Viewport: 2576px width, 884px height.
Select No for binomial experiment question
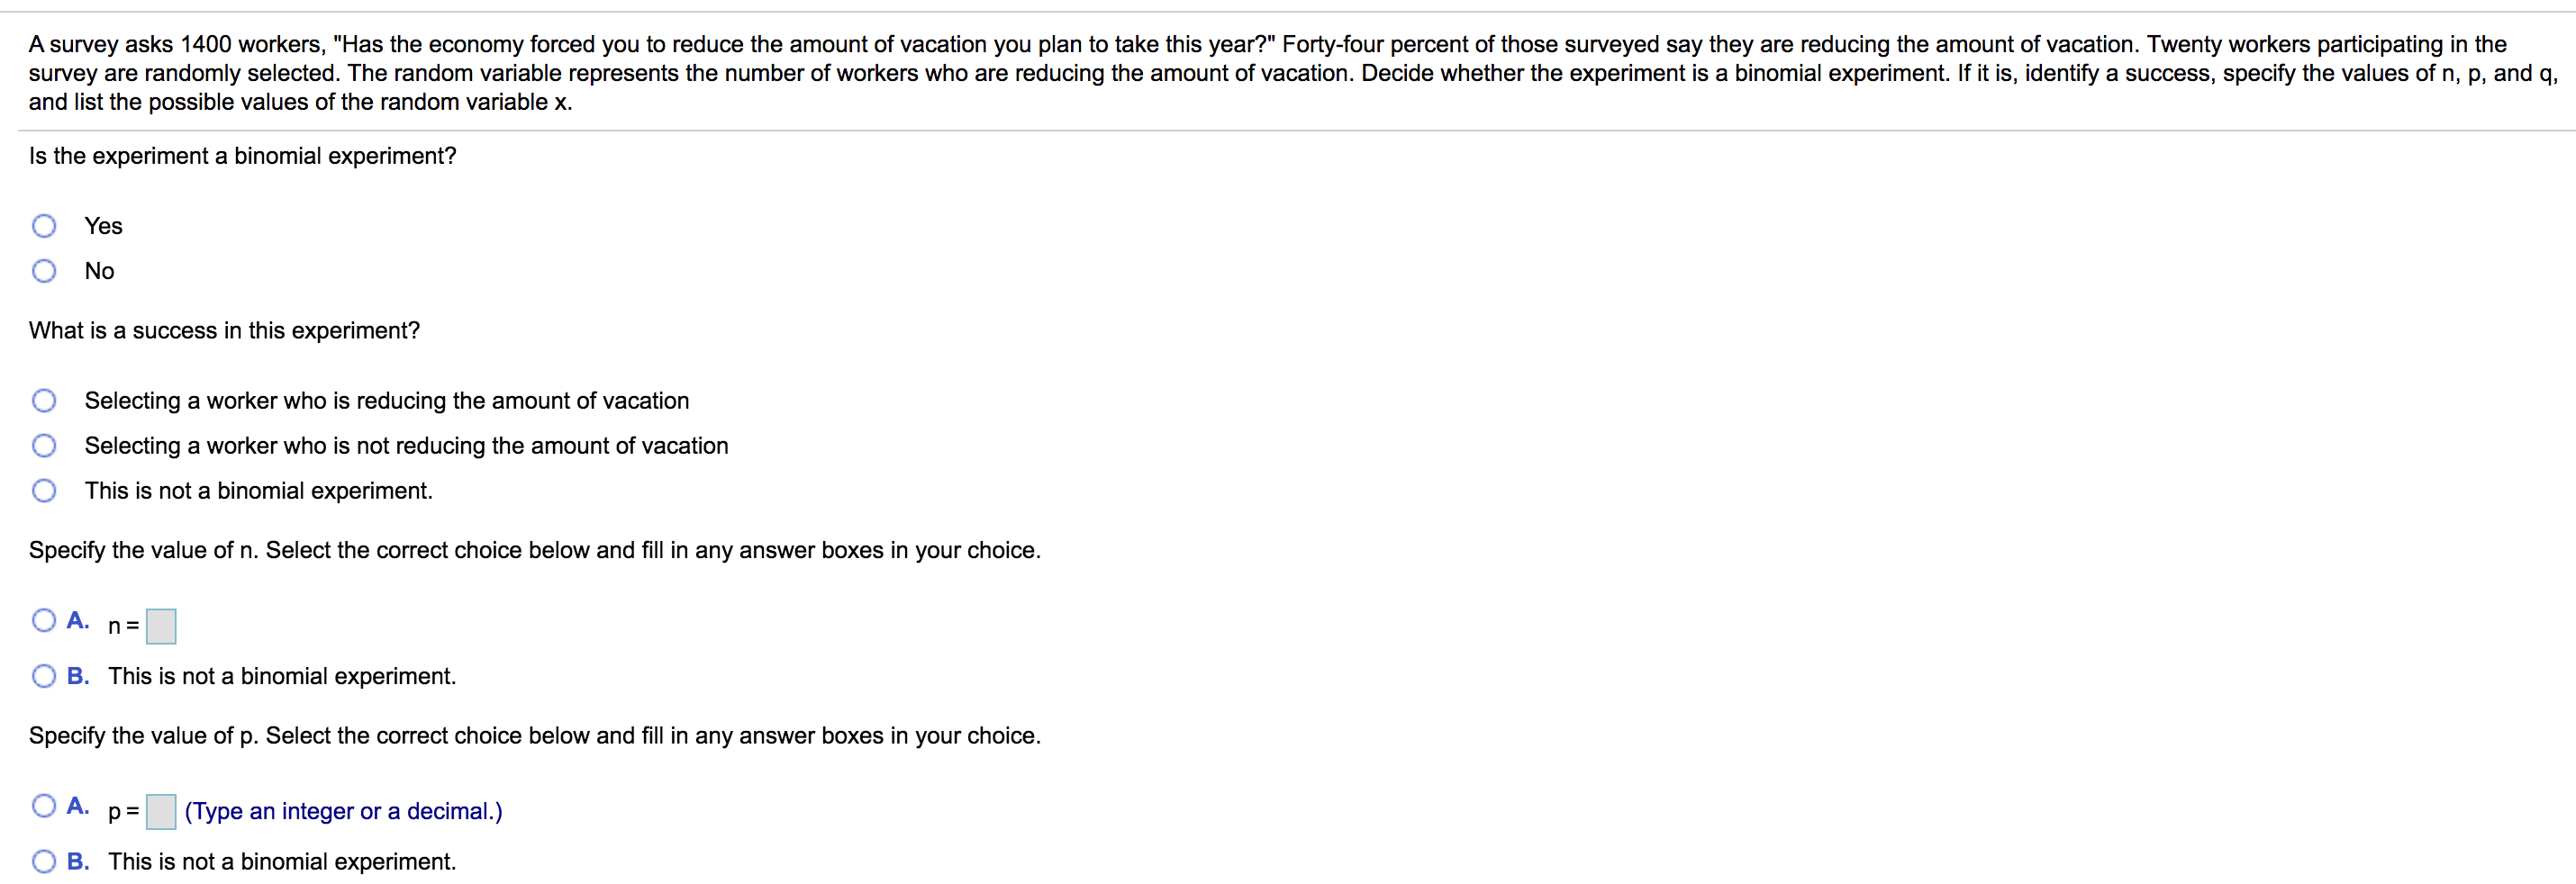(44, 271)
